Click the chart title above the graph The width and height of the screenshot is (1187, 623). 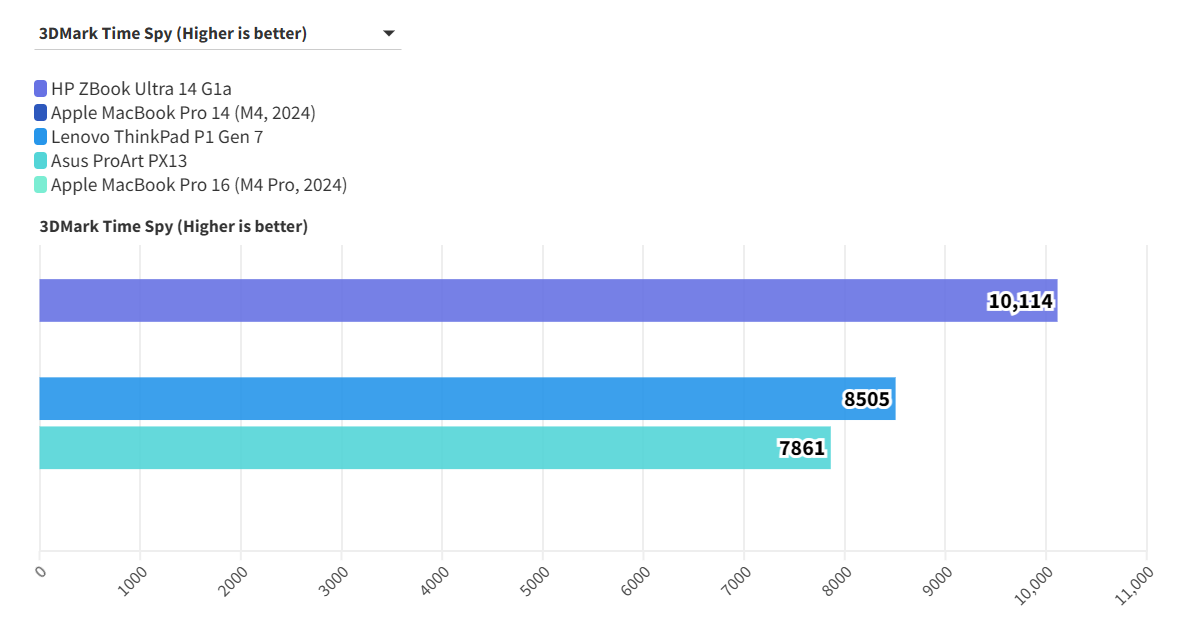pyautogui.click(x=174, y=227)
